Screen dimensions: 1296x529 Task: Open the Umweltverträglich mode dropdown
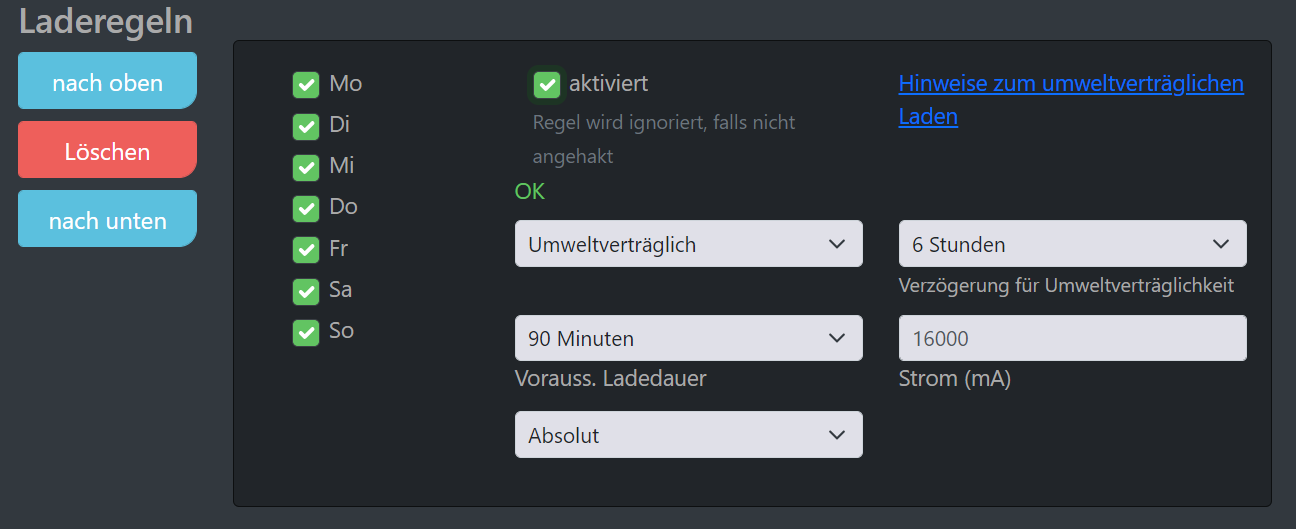pyautogui.click(x=688, y=244)
